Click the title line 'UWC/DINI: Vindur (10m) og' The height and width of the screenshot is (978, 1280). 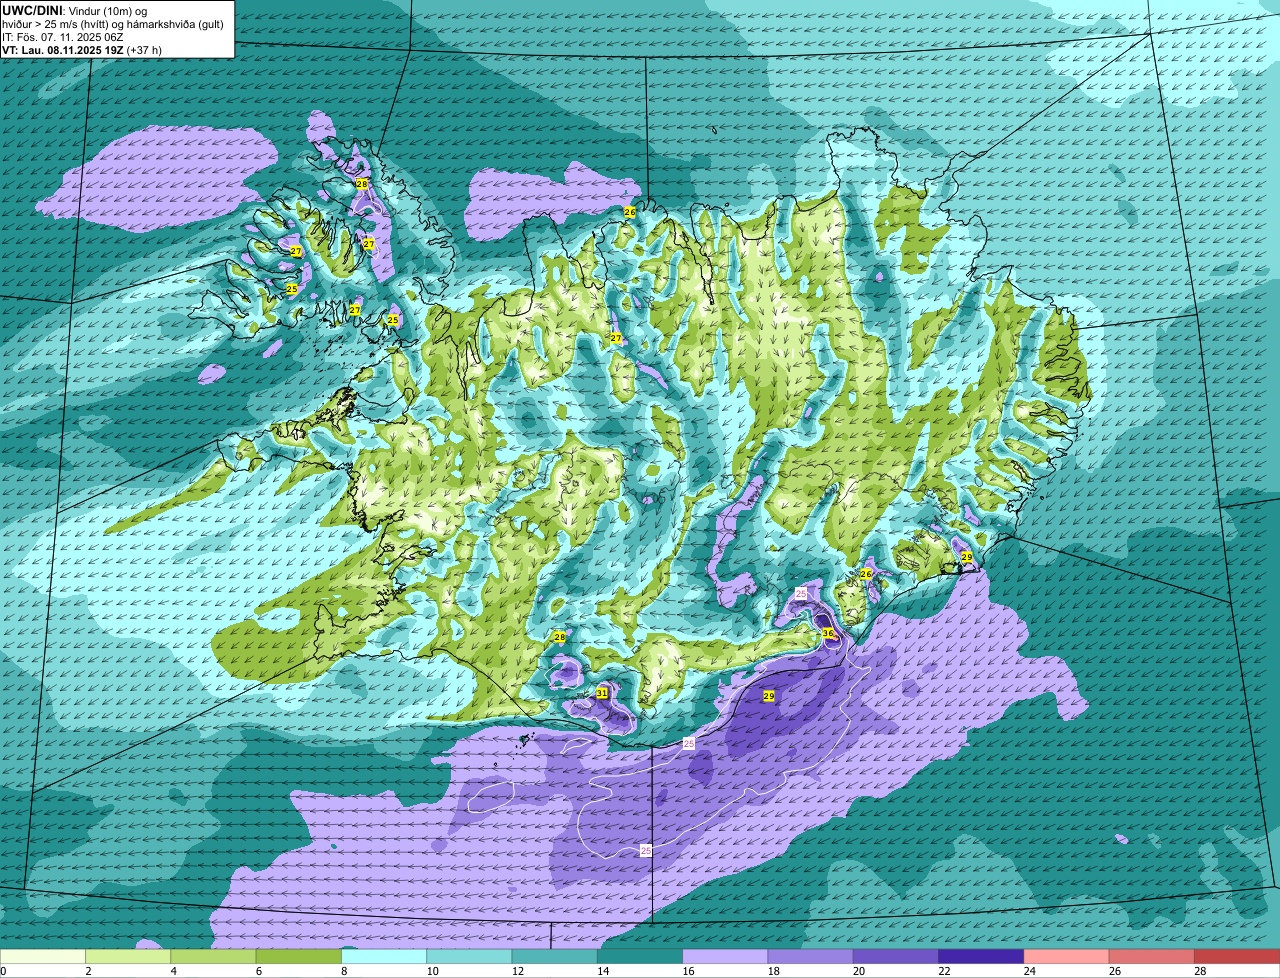[75, 10]
